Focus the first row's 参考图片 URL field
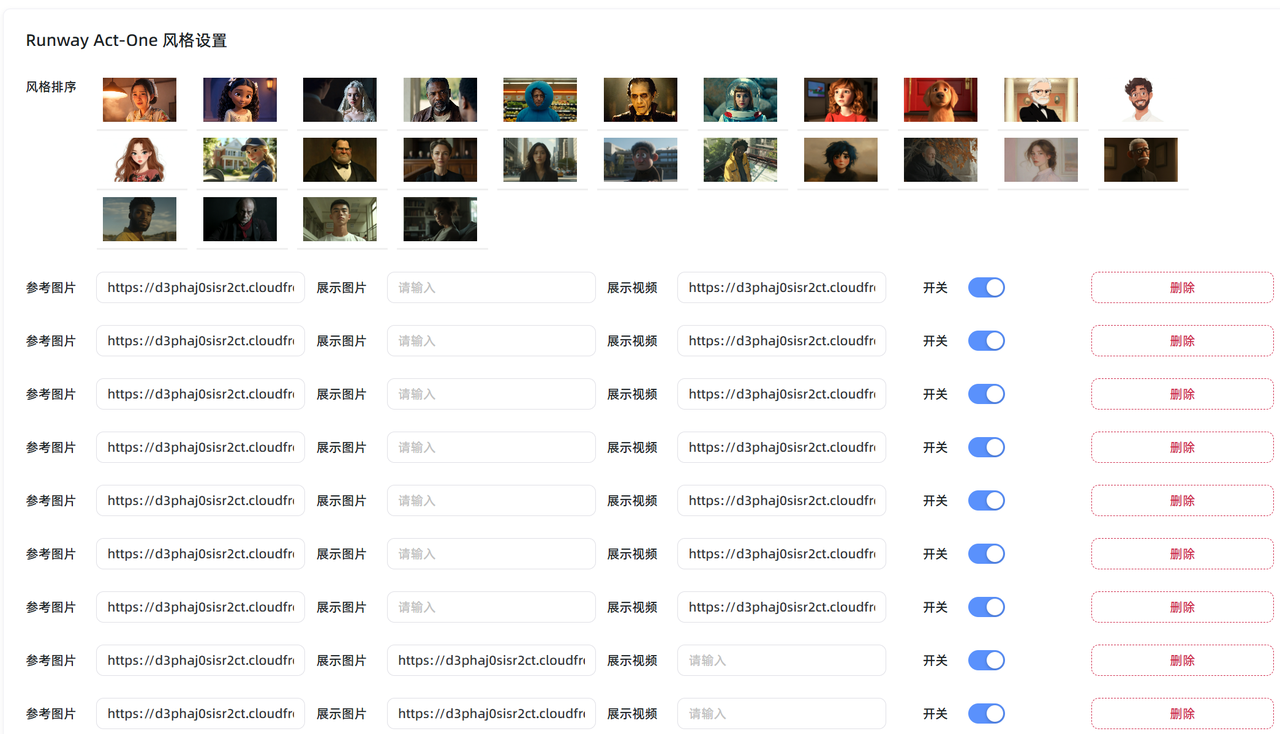 [x=200, y=288]
